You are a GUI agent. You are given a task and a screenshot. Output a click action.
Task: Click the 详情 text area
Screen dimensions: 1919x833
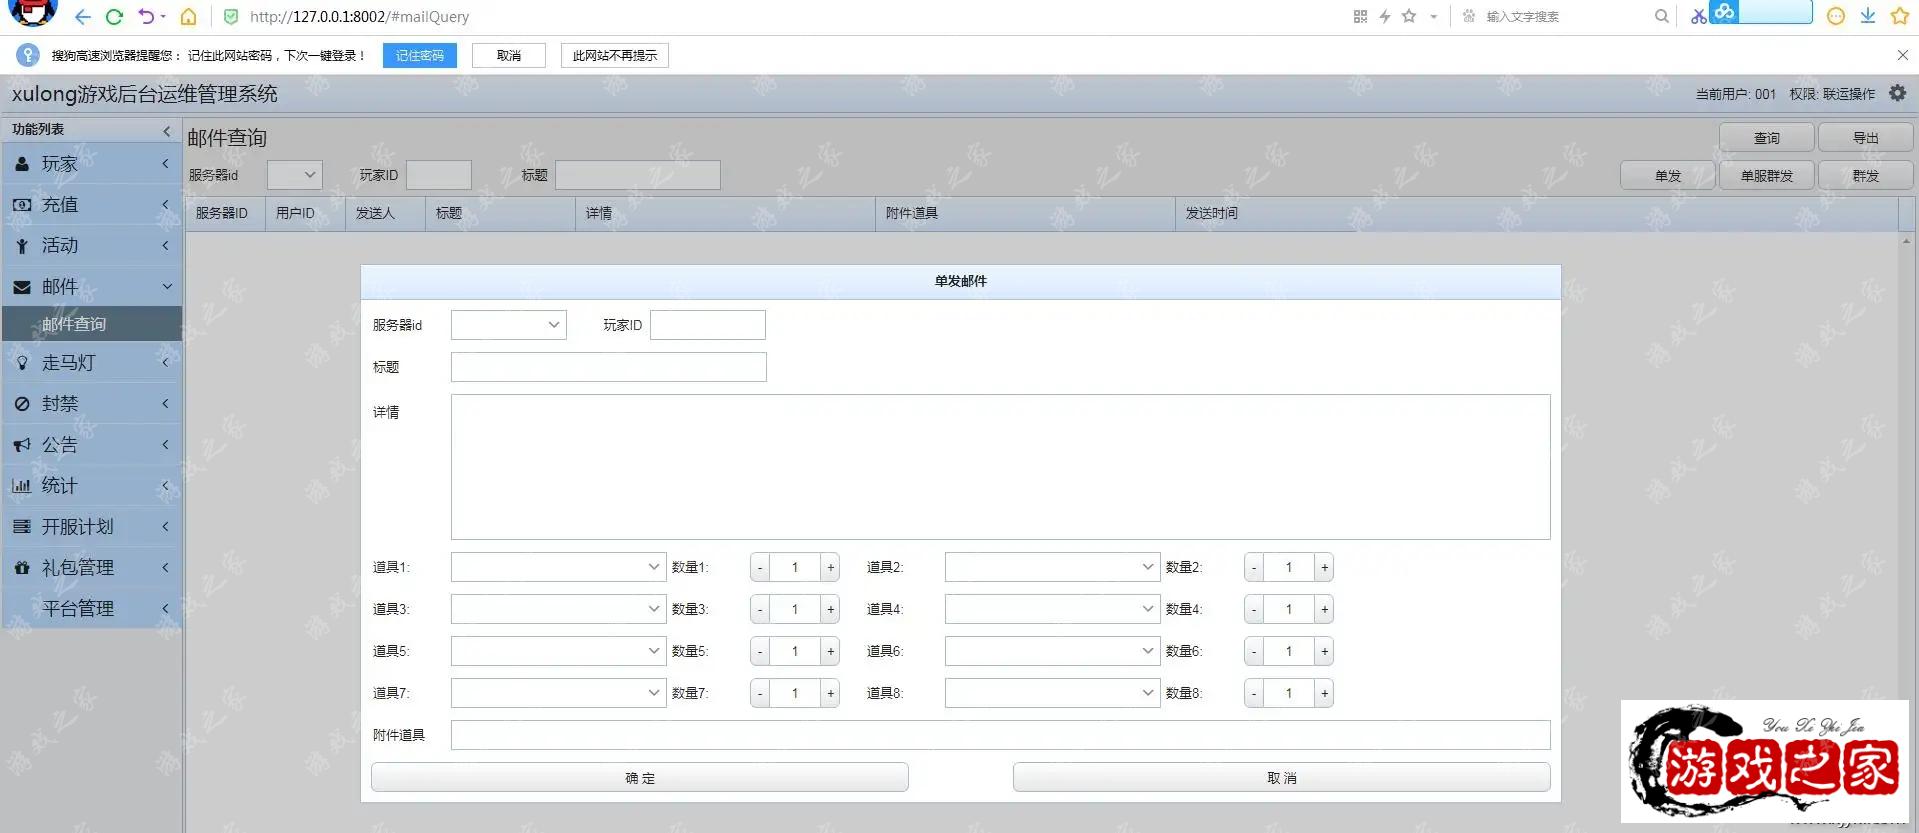[x=1000, y=467]
